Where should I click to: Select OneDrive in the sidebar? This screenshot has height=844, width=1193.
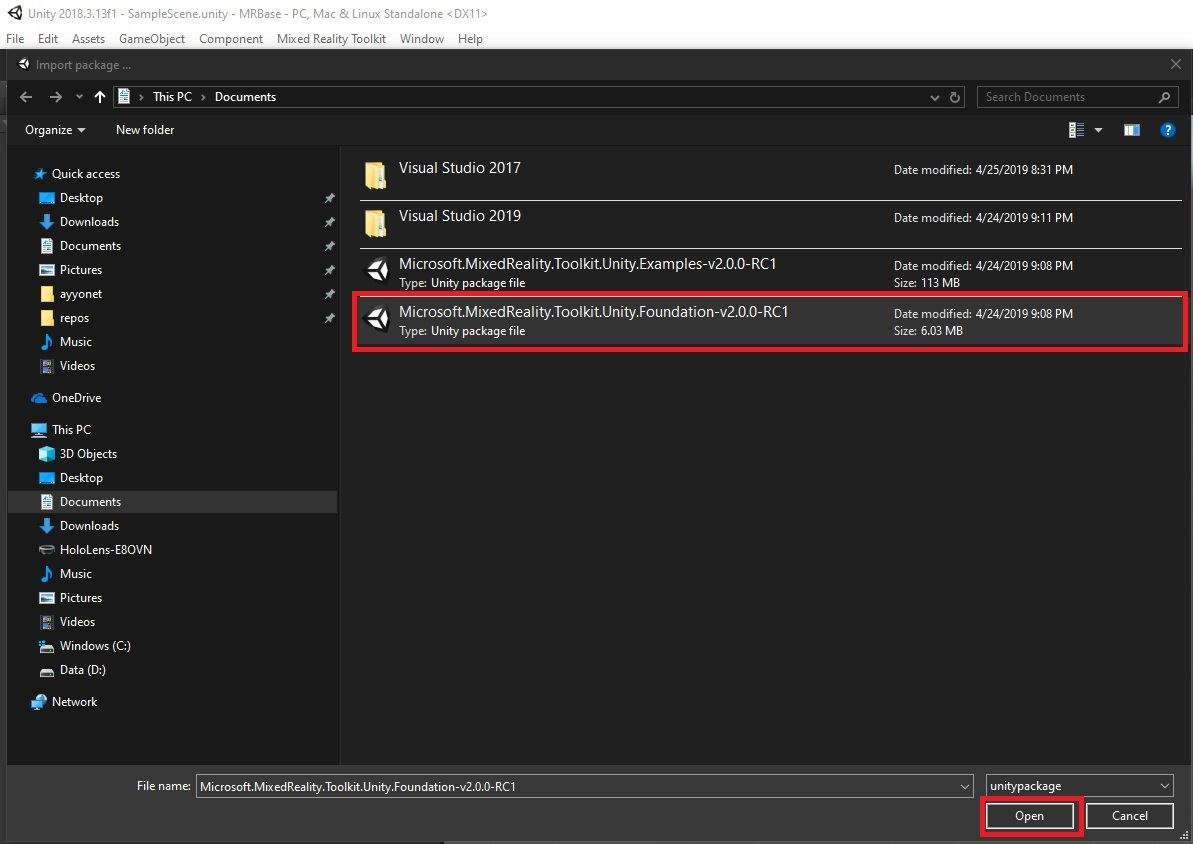66,398
